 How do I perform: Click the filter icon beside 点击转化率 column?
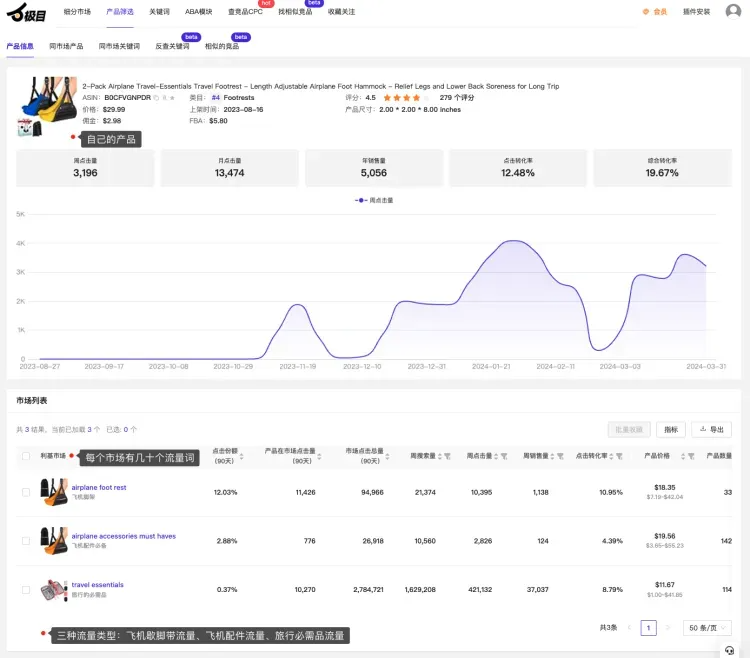click(x=615, y=456)
